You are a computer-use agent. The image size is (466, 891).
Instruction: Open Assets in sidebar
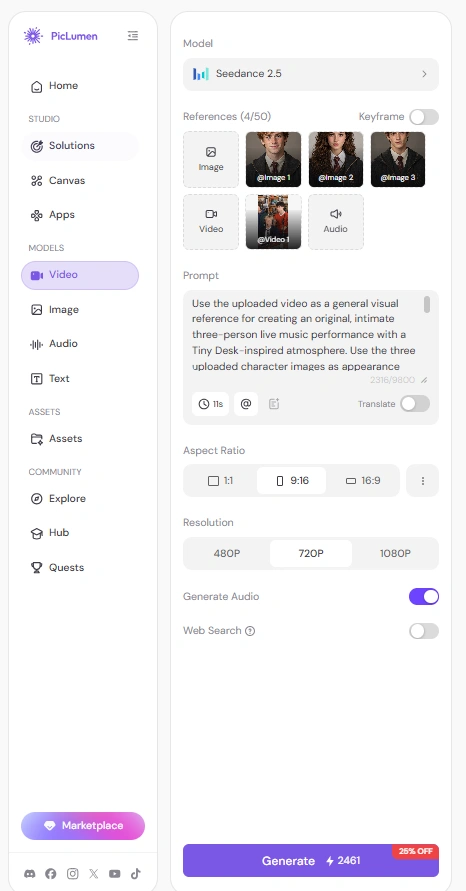pos(80,439)
